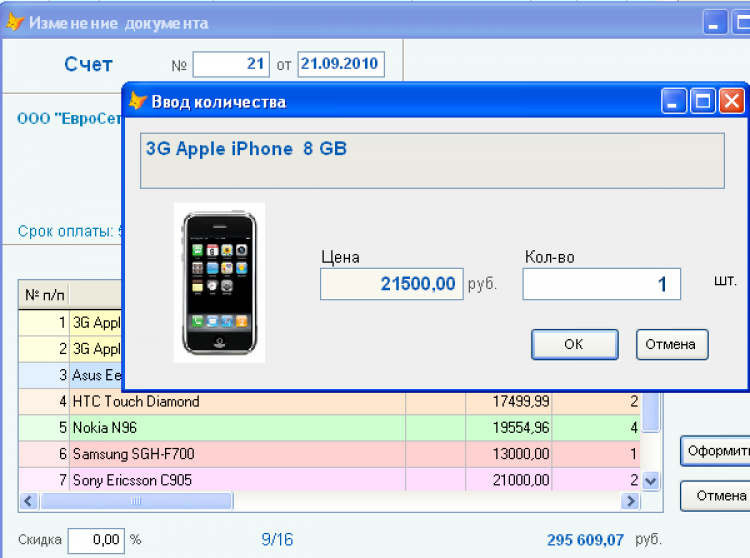Click the Оформить button in document window
The height and width of the screenshot is (558, 750).
click(x=715, y=450)
